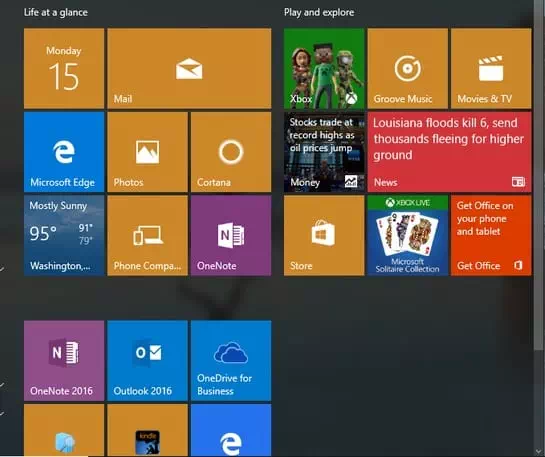
Task: Open the bottom blue Edge tile
Action: tap(231, 430)
